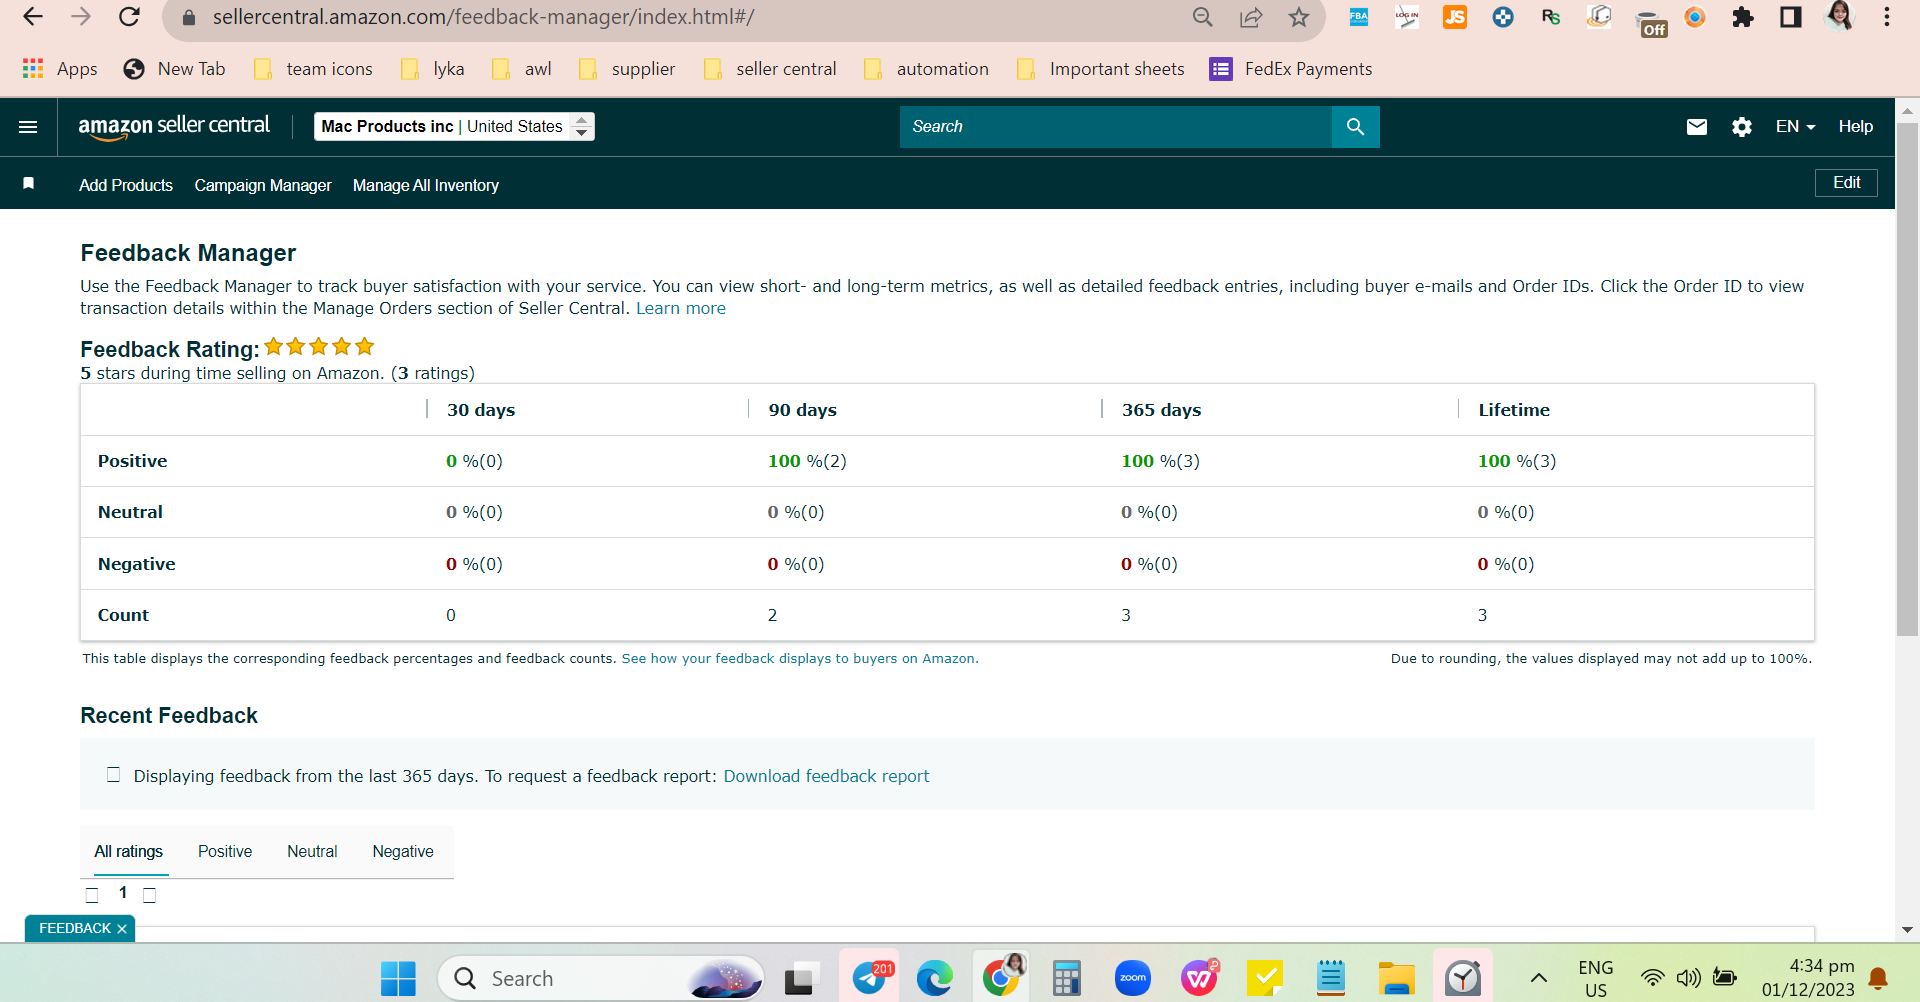Image resolution: width=1920 pixels, height=1002 pixels.
Task: Open the Chrome profile avatar
Action: pos(1839,16)
